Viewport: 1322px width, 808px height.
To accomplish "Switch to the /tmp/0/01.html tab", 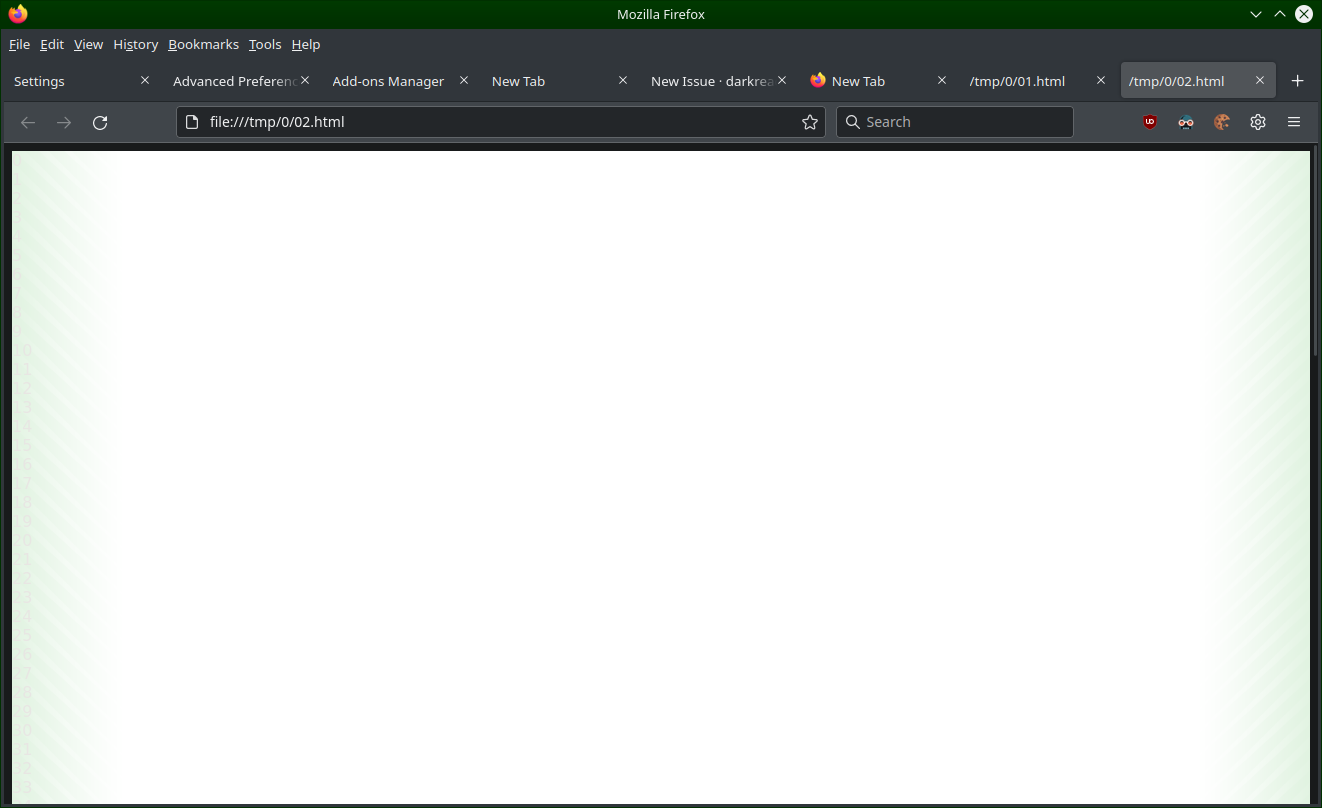I will [x=1017, y=80].
